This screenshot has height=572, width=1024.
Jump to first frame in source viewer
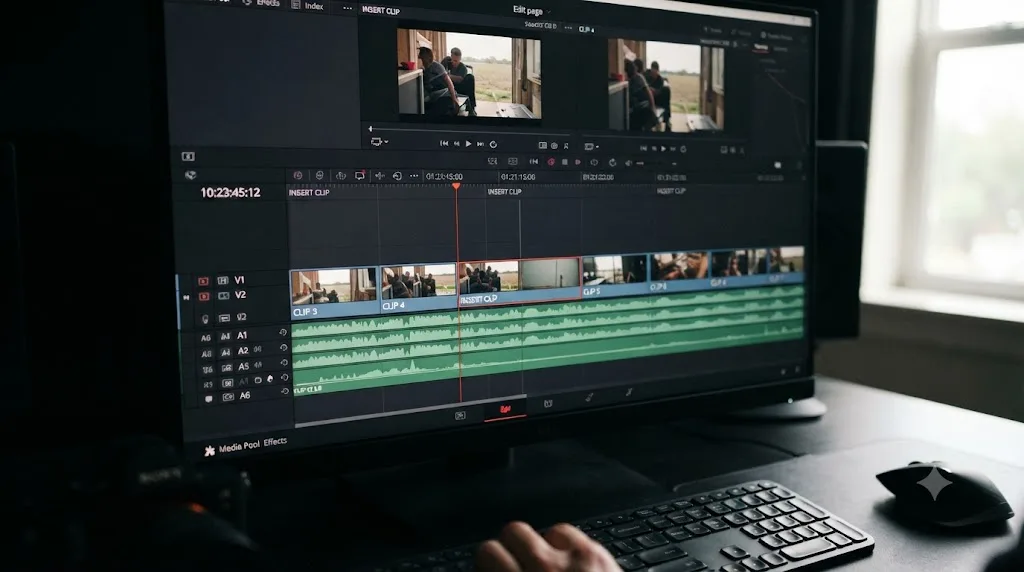pyautogui.click(x=444, y=143)
